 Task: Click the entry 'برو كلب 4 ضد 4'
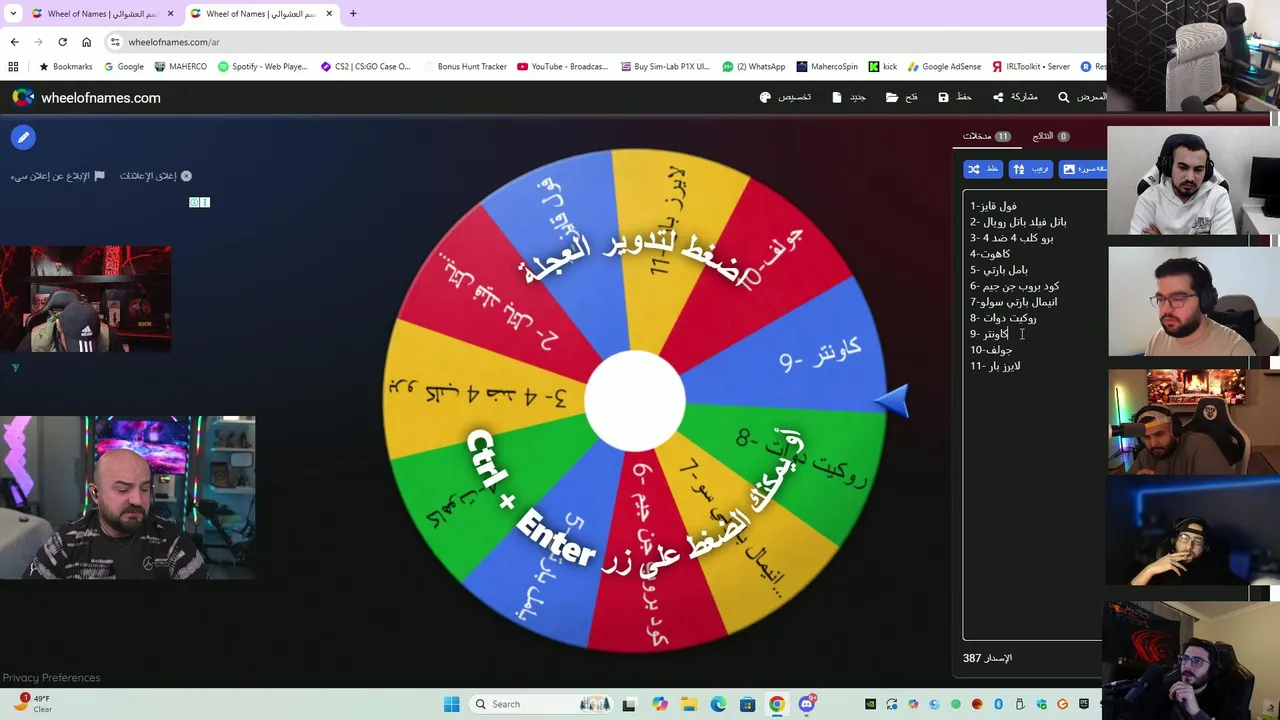(x=1011, y=238)
